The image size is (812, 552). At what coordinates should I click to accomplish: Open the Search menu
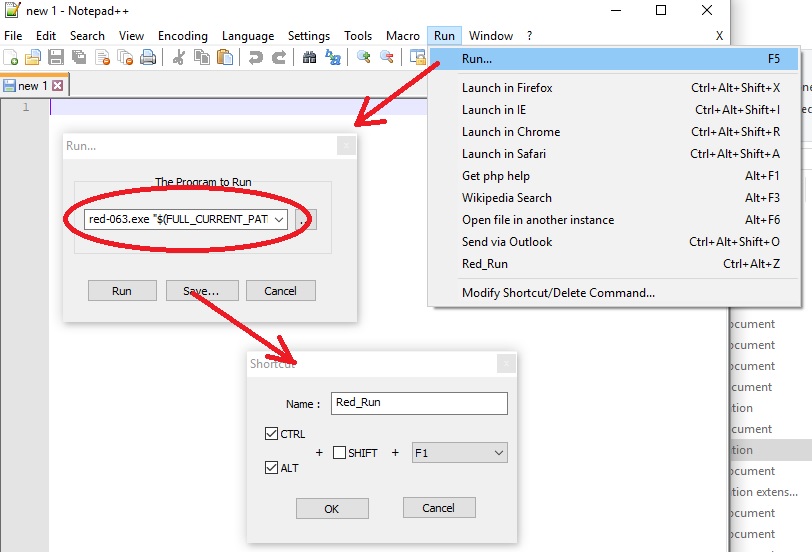point(87,36)
